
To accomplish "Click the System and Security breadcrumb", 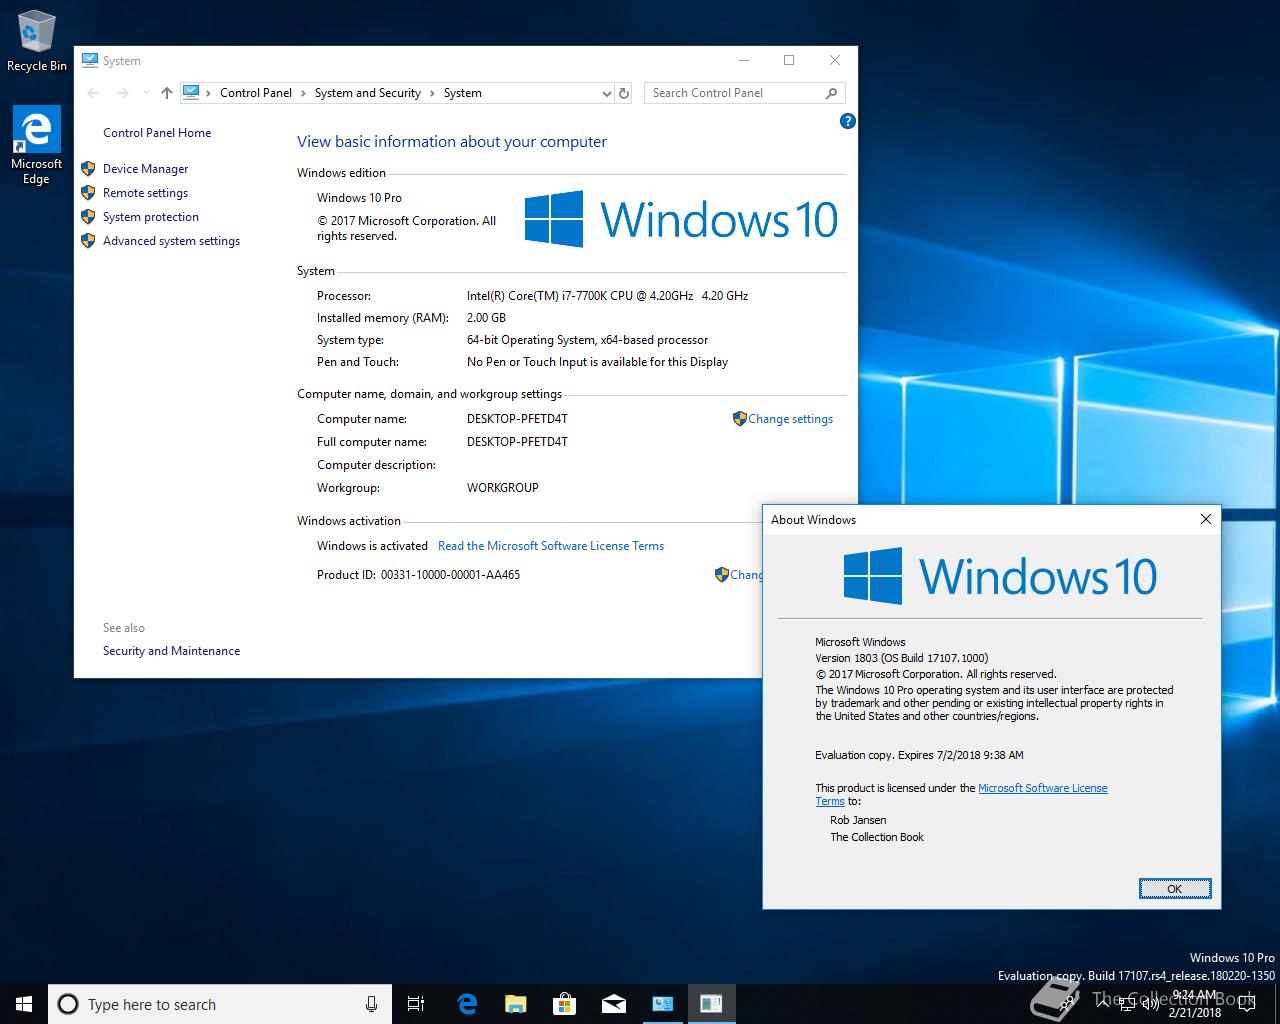I will [x=367, y=93].
